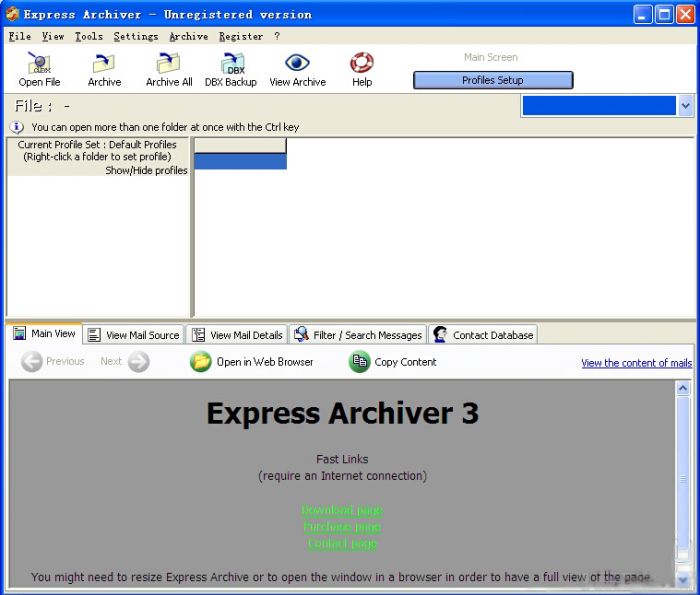Click the preview pane vertical scrollbar thumb
The image size is (700, 595).
tap(683, 478)
